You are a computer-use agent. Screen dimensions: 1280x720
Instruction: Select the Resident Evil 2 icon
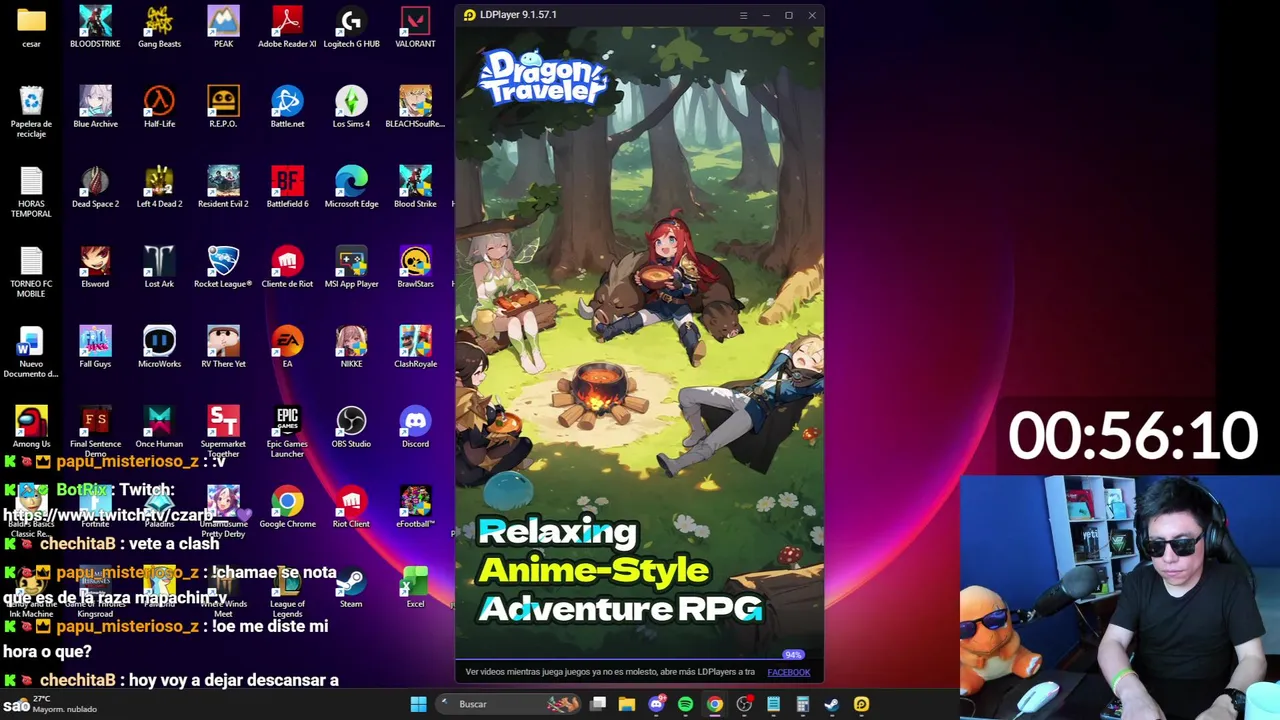click(x=223, y=187)
